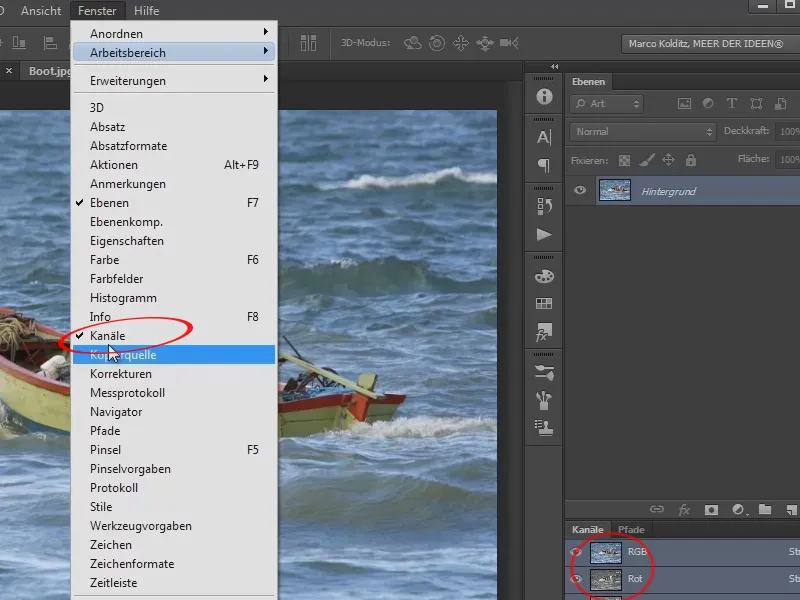Filter layers by adjustment layer icon

[x=708, y=104]
